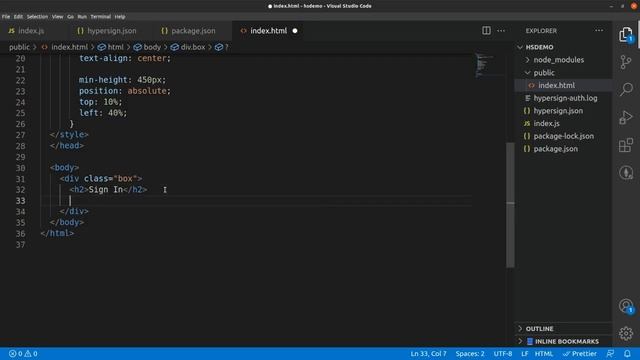Open the Run and Debug view
640x360 pixels.
626,117
